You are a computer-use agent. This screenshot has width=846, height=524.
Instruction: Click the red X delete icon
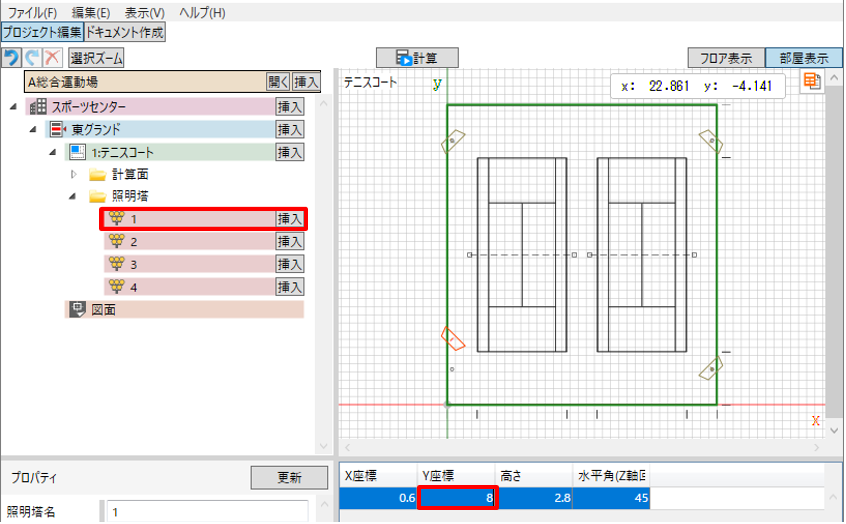(50, 58)
